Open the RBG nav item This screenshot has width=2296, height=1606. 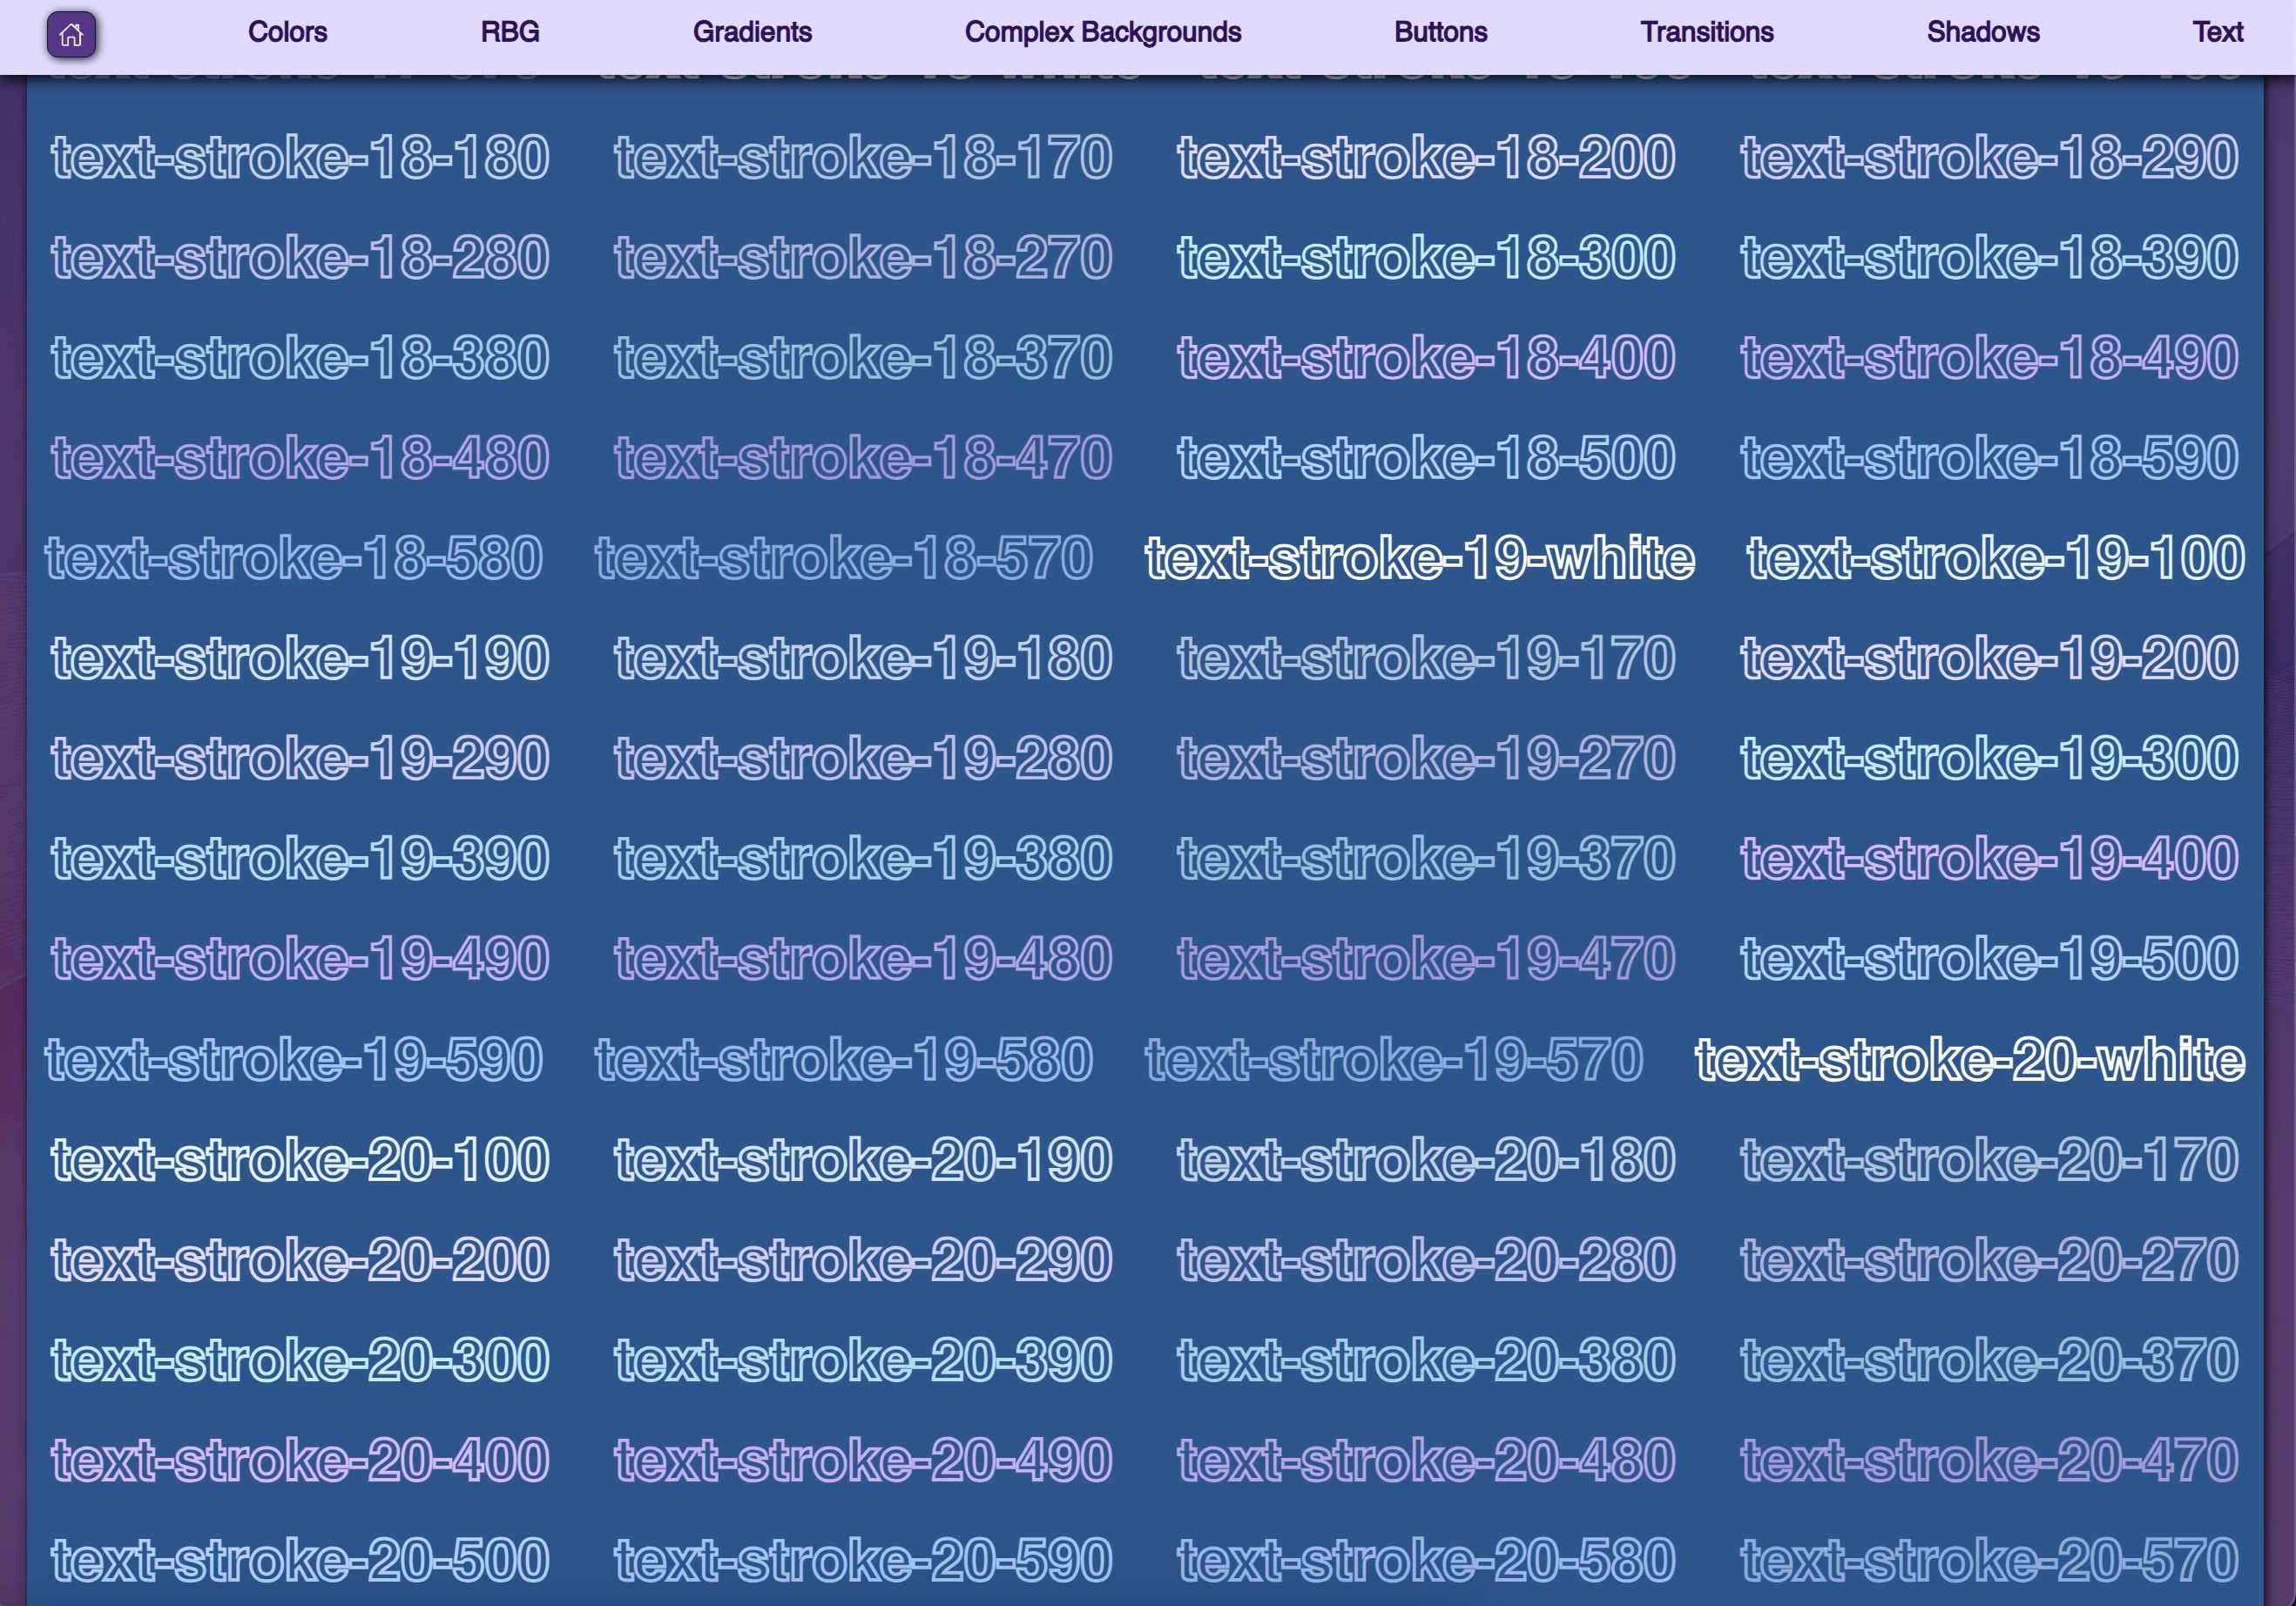(509, 32)
